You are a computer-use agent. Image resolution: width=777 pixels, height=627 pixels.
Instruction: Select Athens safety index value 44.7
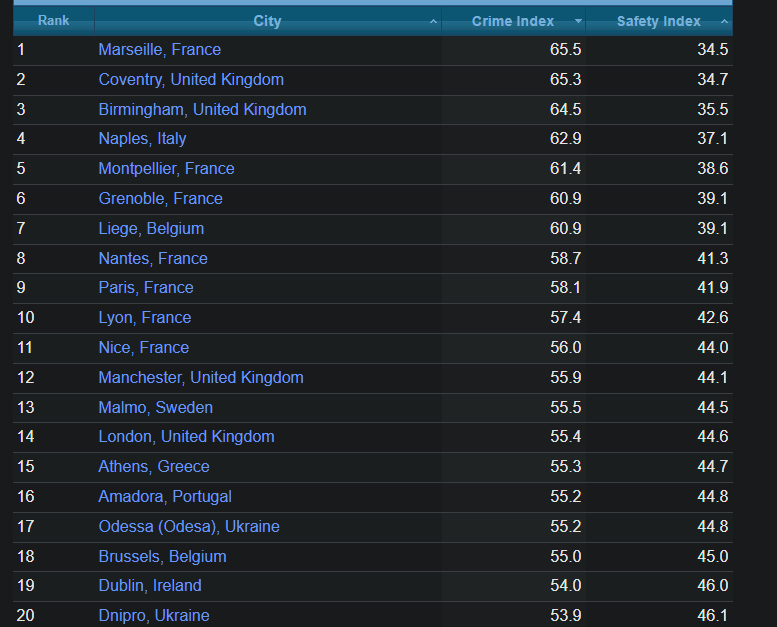coord(713,466)
